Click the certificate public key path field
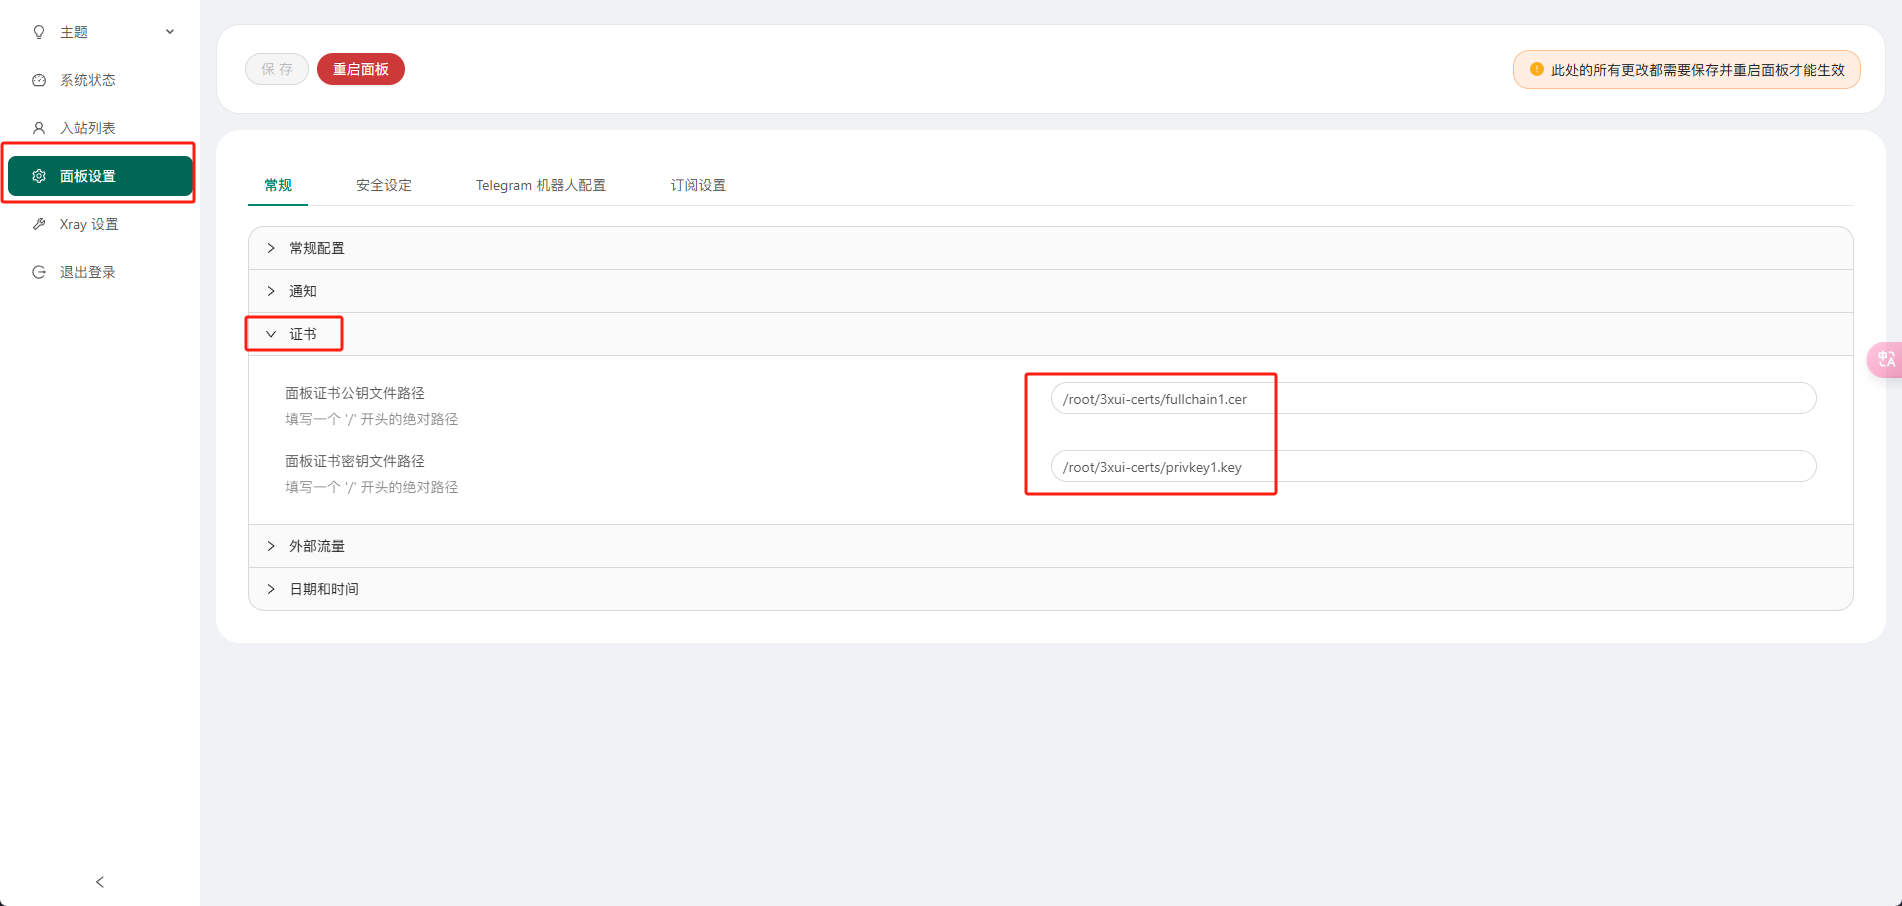The height and width of the screenshot is (906, 1902). click(x=1432, y=399)
